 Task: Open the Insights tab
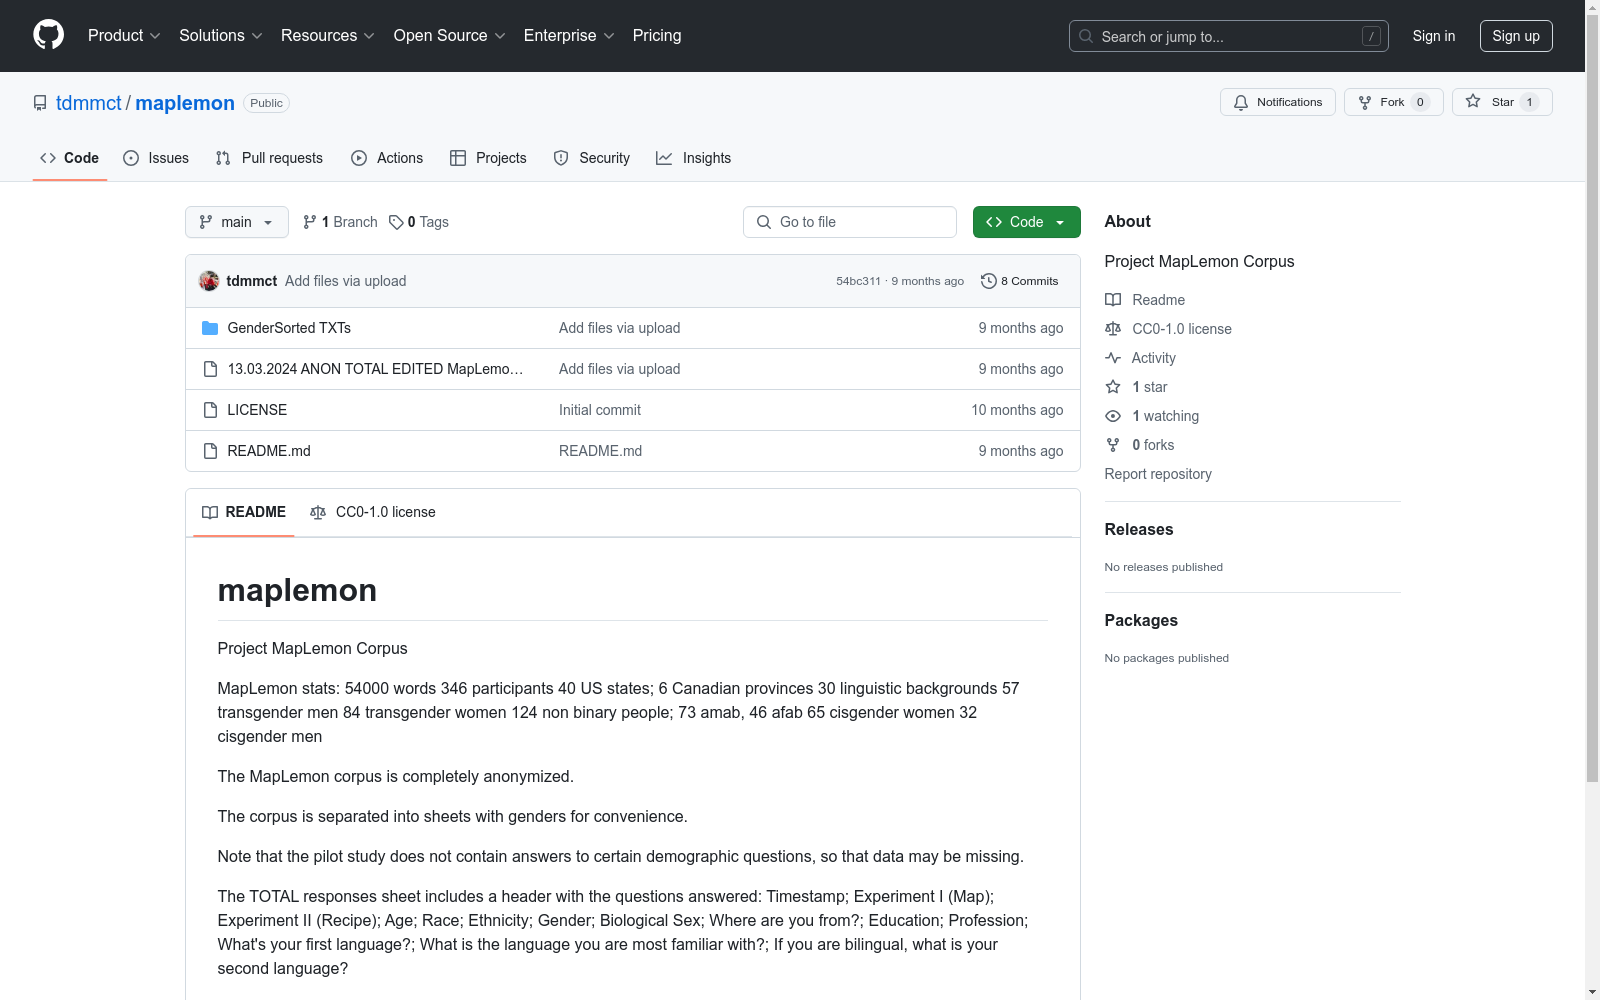694,158
